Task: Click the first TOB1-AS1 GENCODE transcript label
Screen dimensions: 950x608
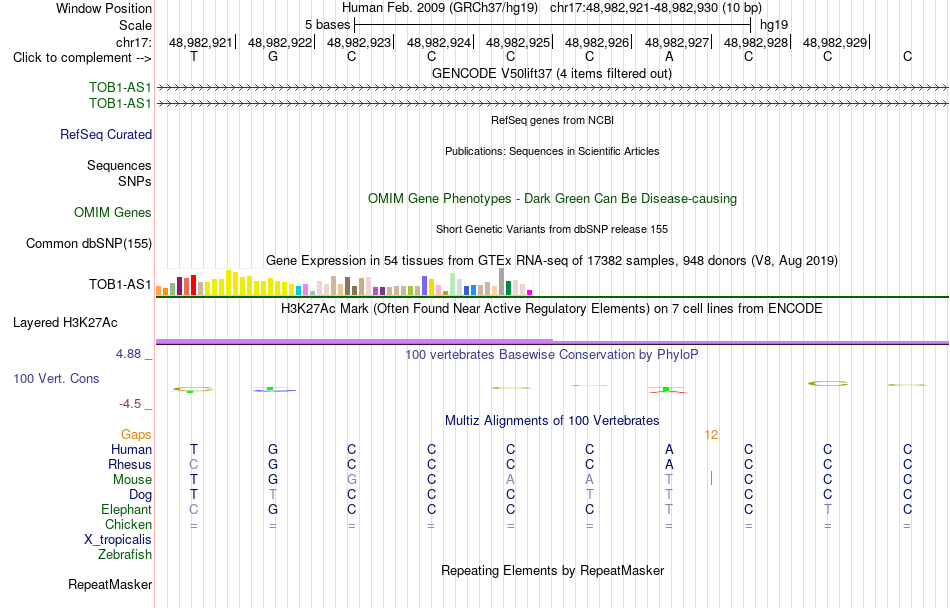Action: (x=120, y=88)
